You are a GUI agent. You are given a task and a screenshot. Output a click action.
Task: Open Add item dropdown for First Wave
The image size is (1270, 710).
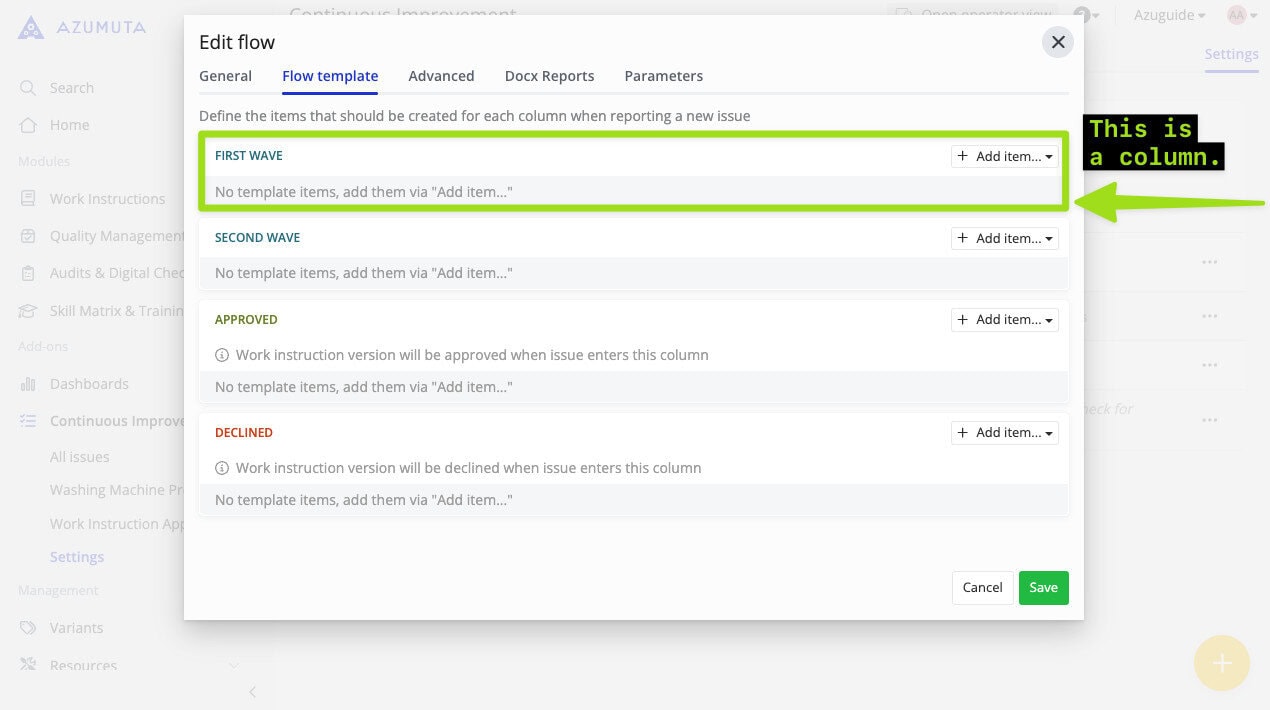coord(1004,156)
